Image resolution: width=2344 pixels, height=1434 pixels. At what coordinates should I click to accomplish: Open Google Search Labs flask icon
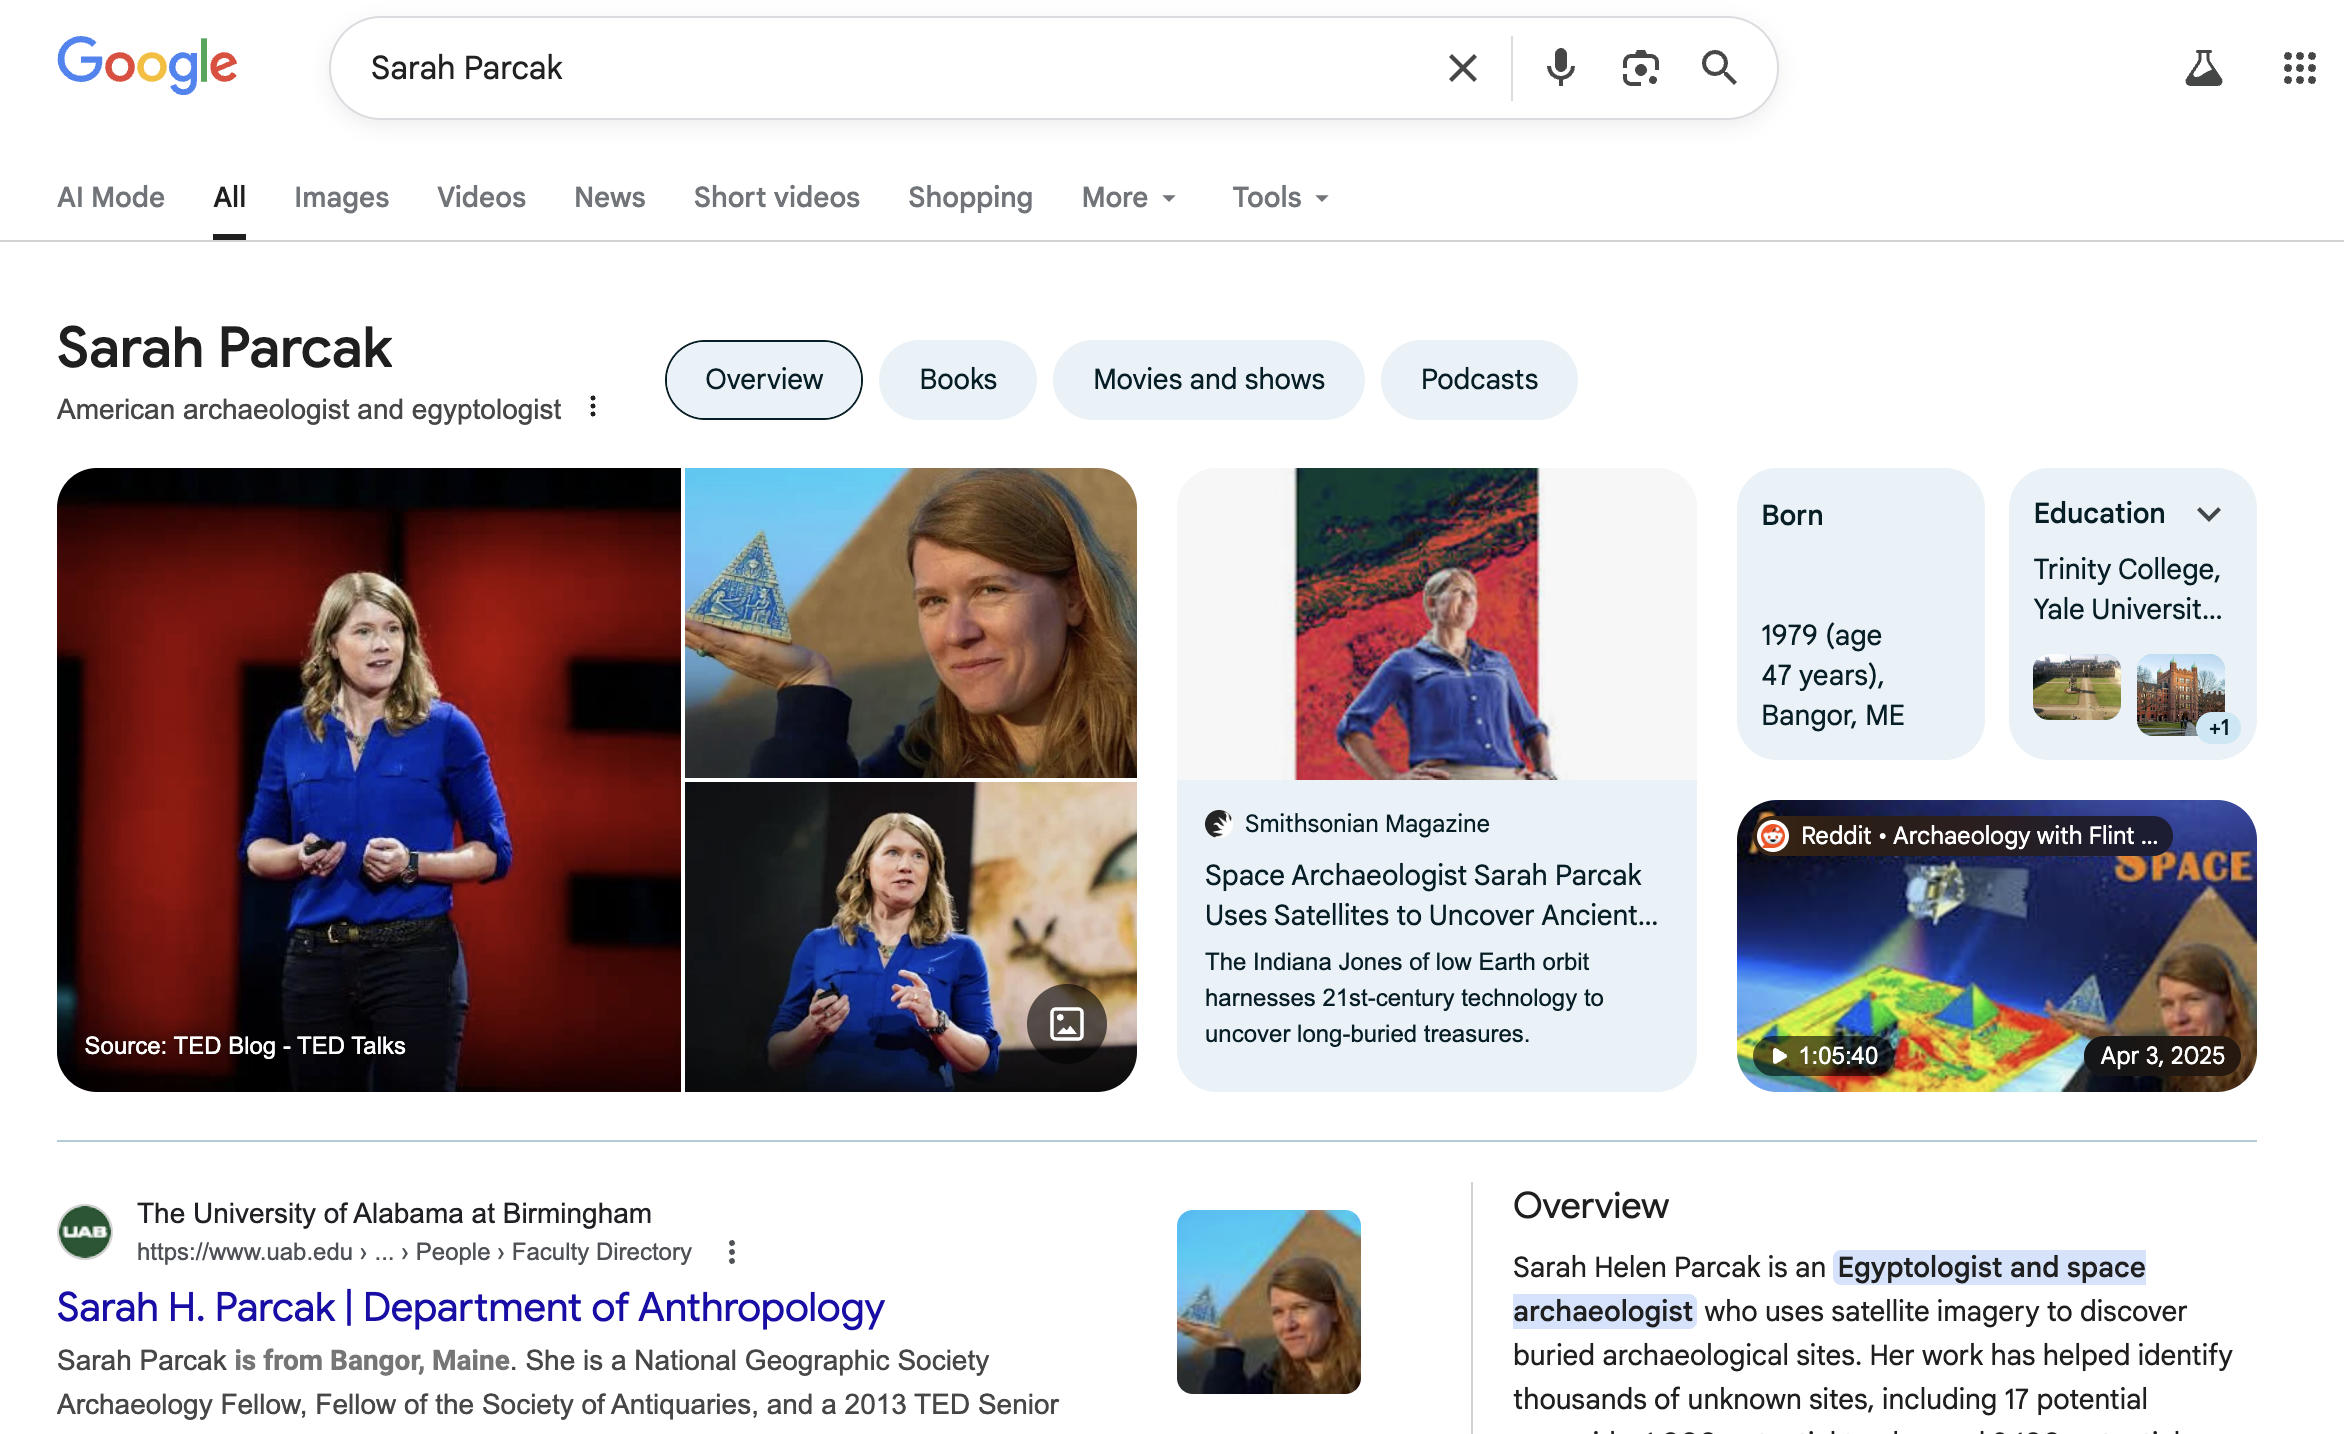[2205, 67]
